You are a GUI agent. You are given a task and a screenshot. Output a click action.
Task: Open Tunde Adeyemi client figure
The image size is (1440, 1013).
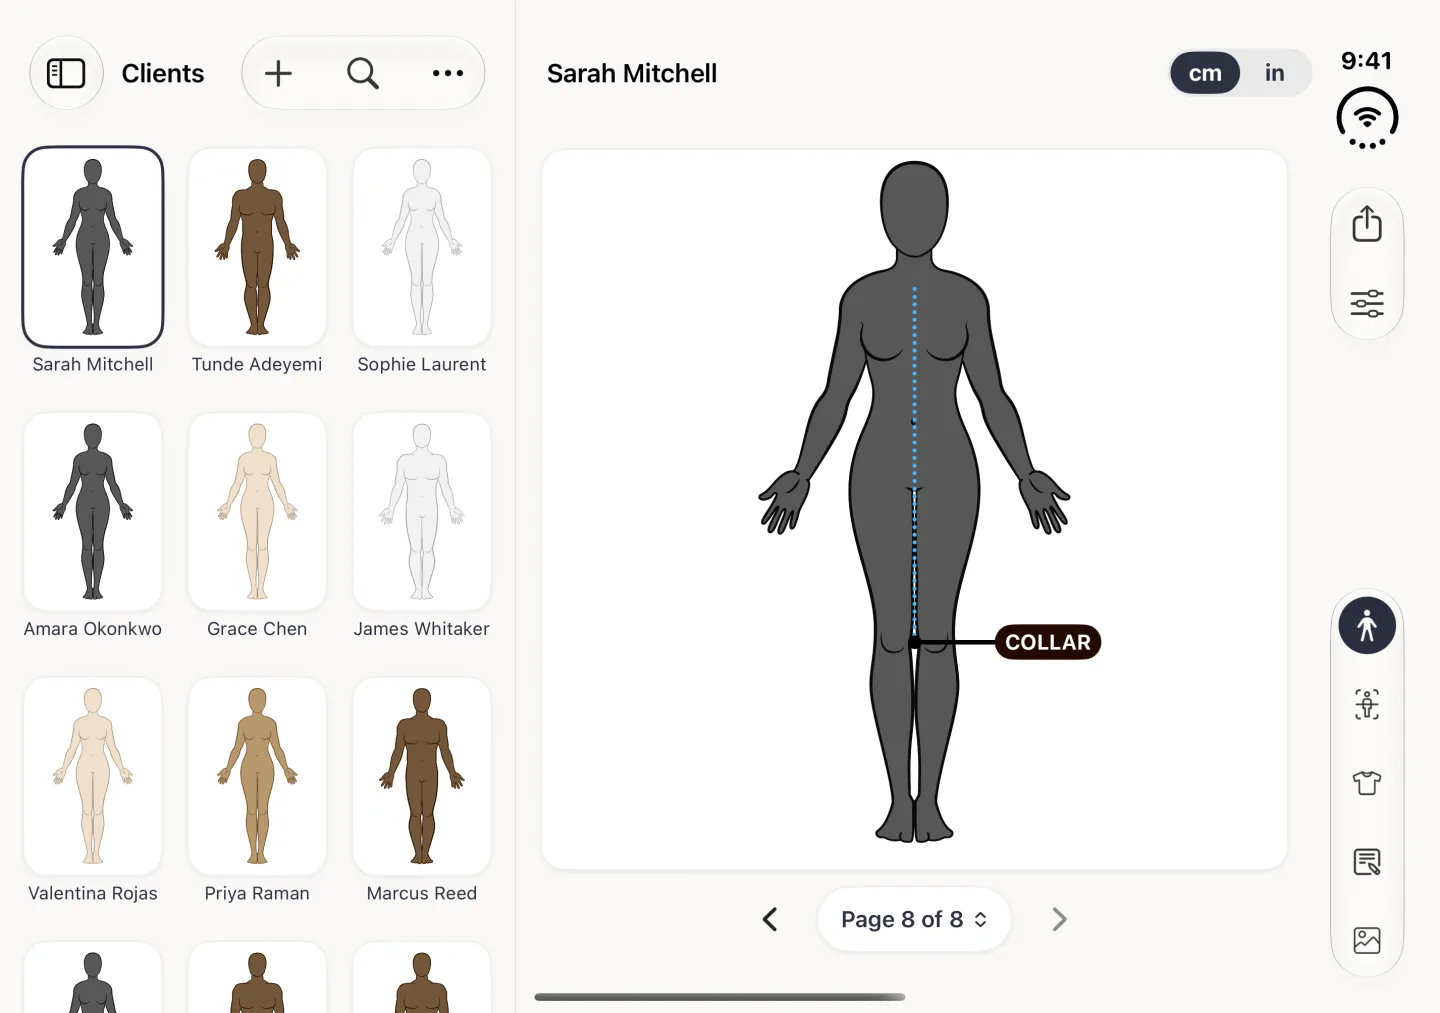click(257, 247)
